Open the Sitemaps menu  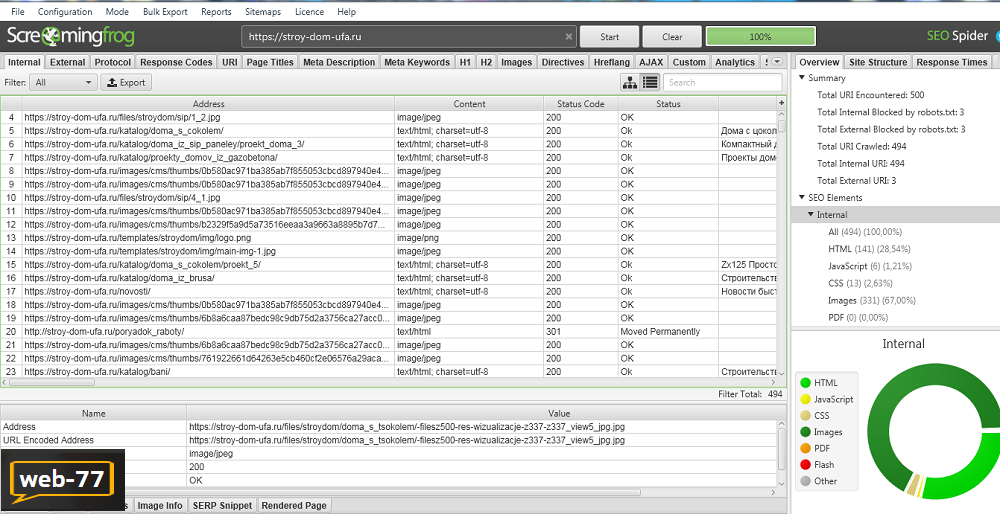pos(265,11)
